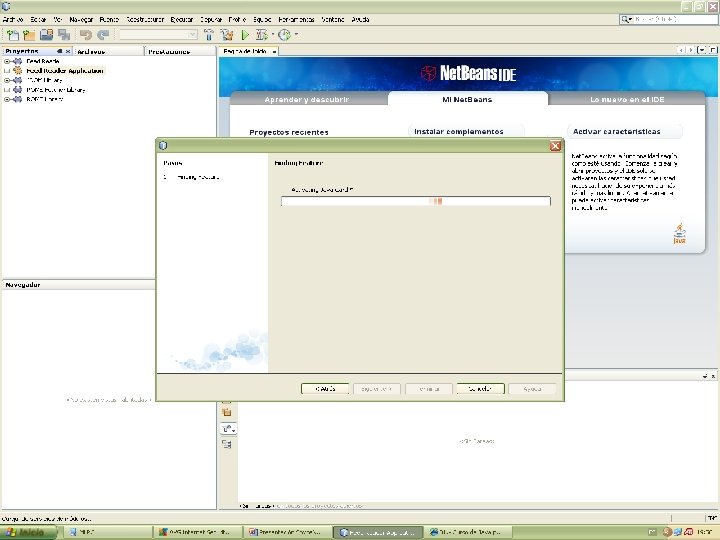This screenshot has width=720, height=540.
Task: Minimize the Proyectos panel with its arrow icon
Action: pyautogui.click(x=60, y=51)
